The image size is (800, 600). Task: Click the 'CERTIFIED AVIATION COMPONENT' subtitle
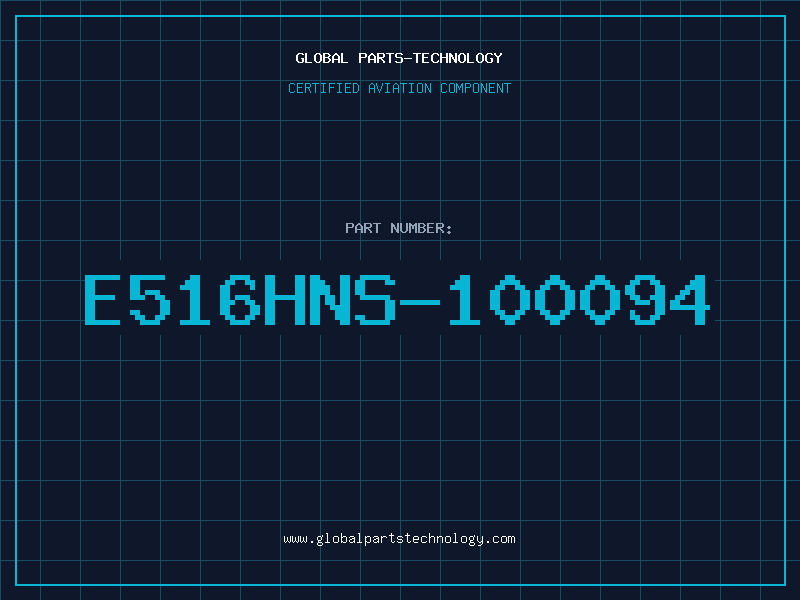(x=399, y=88)
